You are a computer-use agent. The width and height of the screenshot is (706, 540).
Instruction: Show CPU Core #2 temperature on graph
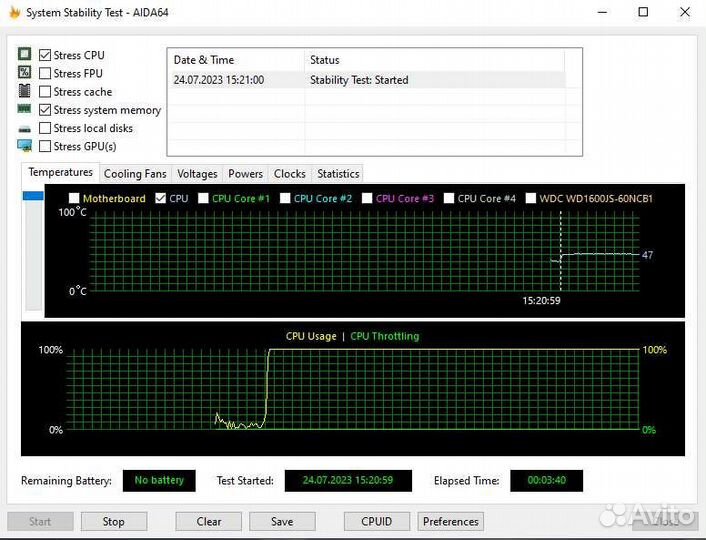[285, 198]
